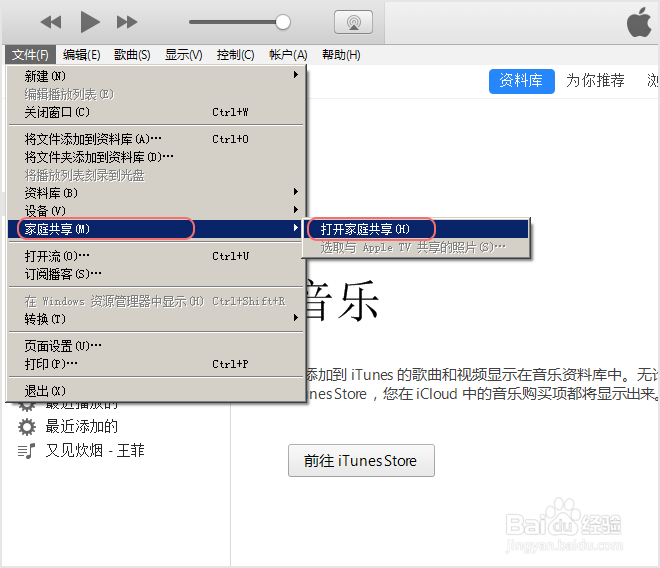Screen dimensions: 660x568
Task: Click submenu arrow on 家庭共享(M) row
Action: coord(296,228)
